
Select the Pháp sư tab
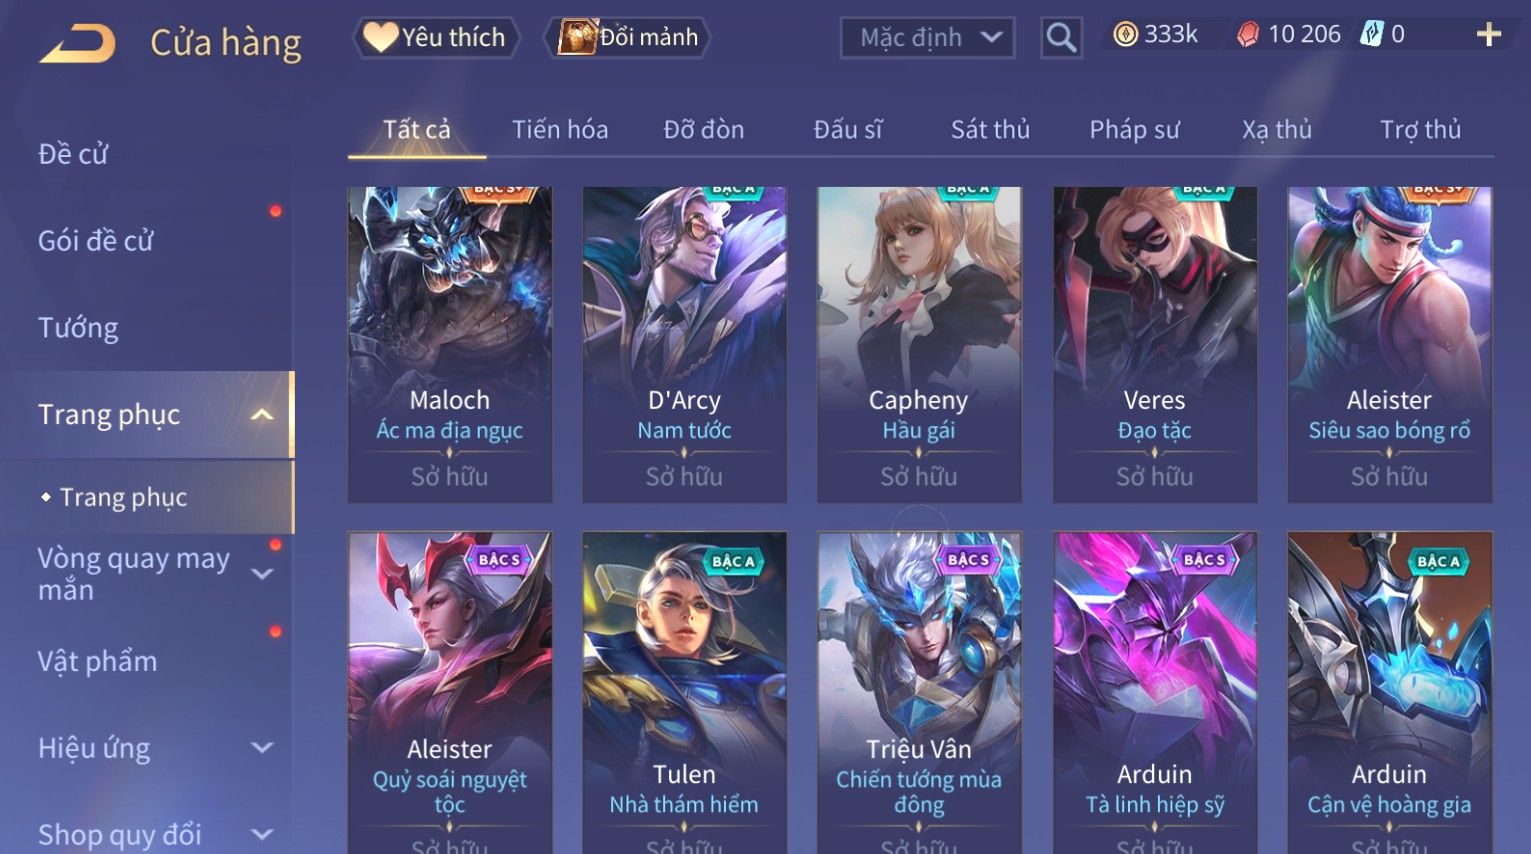[x=1134, y=130]
